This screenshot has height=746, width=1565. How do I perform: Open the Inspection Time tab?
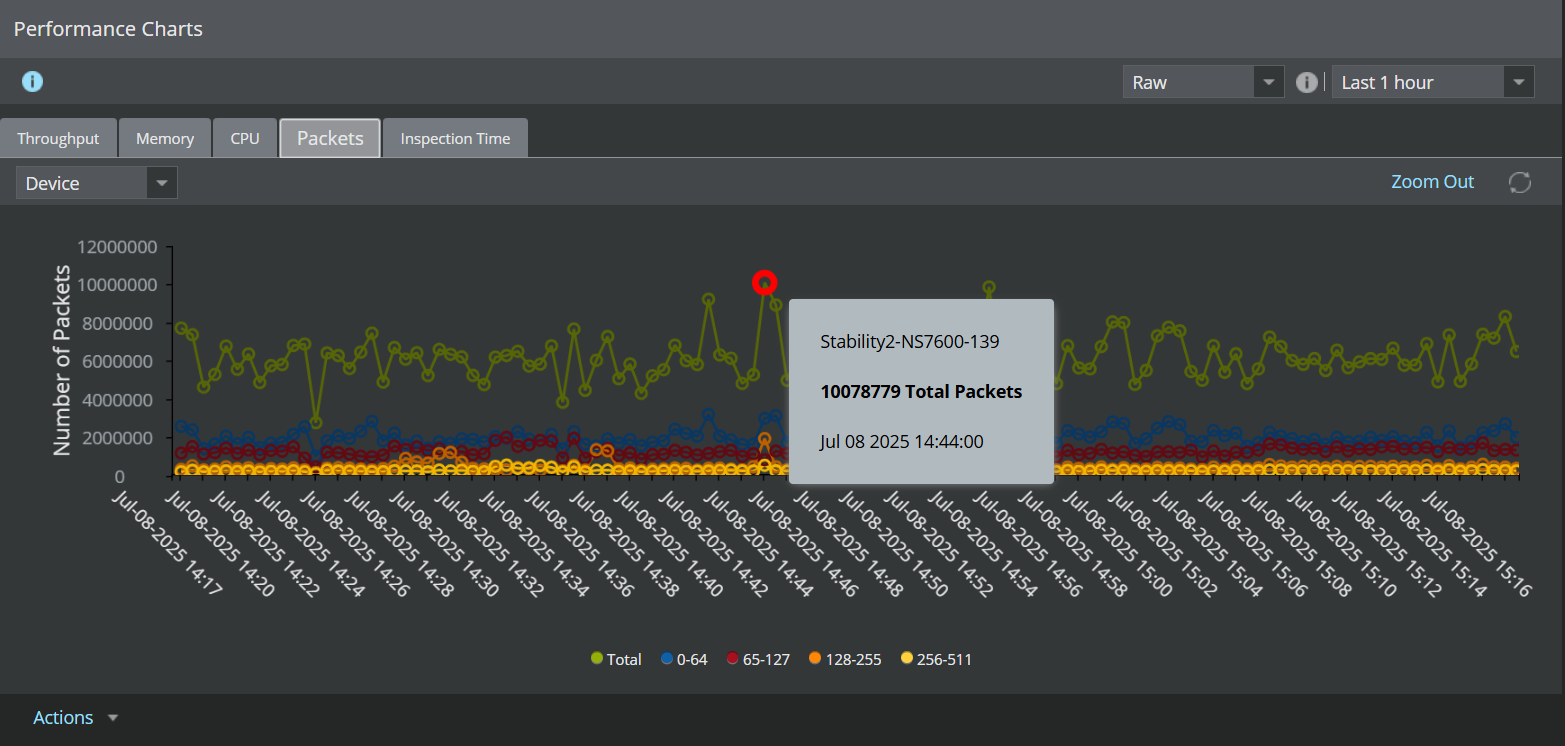pos(455,138)
